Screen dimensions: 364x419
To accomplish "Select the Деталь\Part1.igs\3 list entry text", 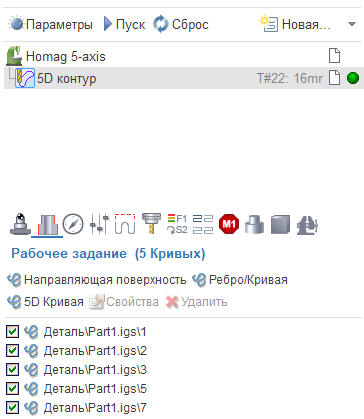I will click(95, 370).
